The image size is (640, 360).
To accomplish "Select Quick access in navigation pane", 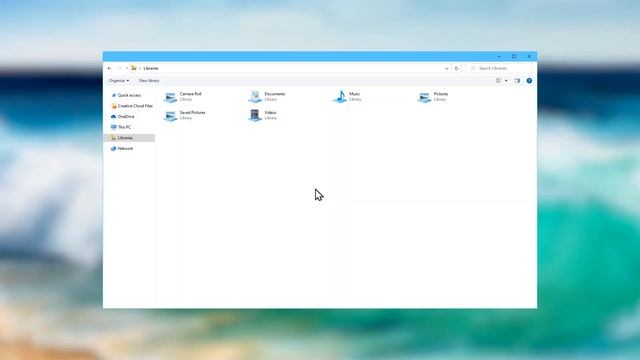I will click(x=129, y=95).
